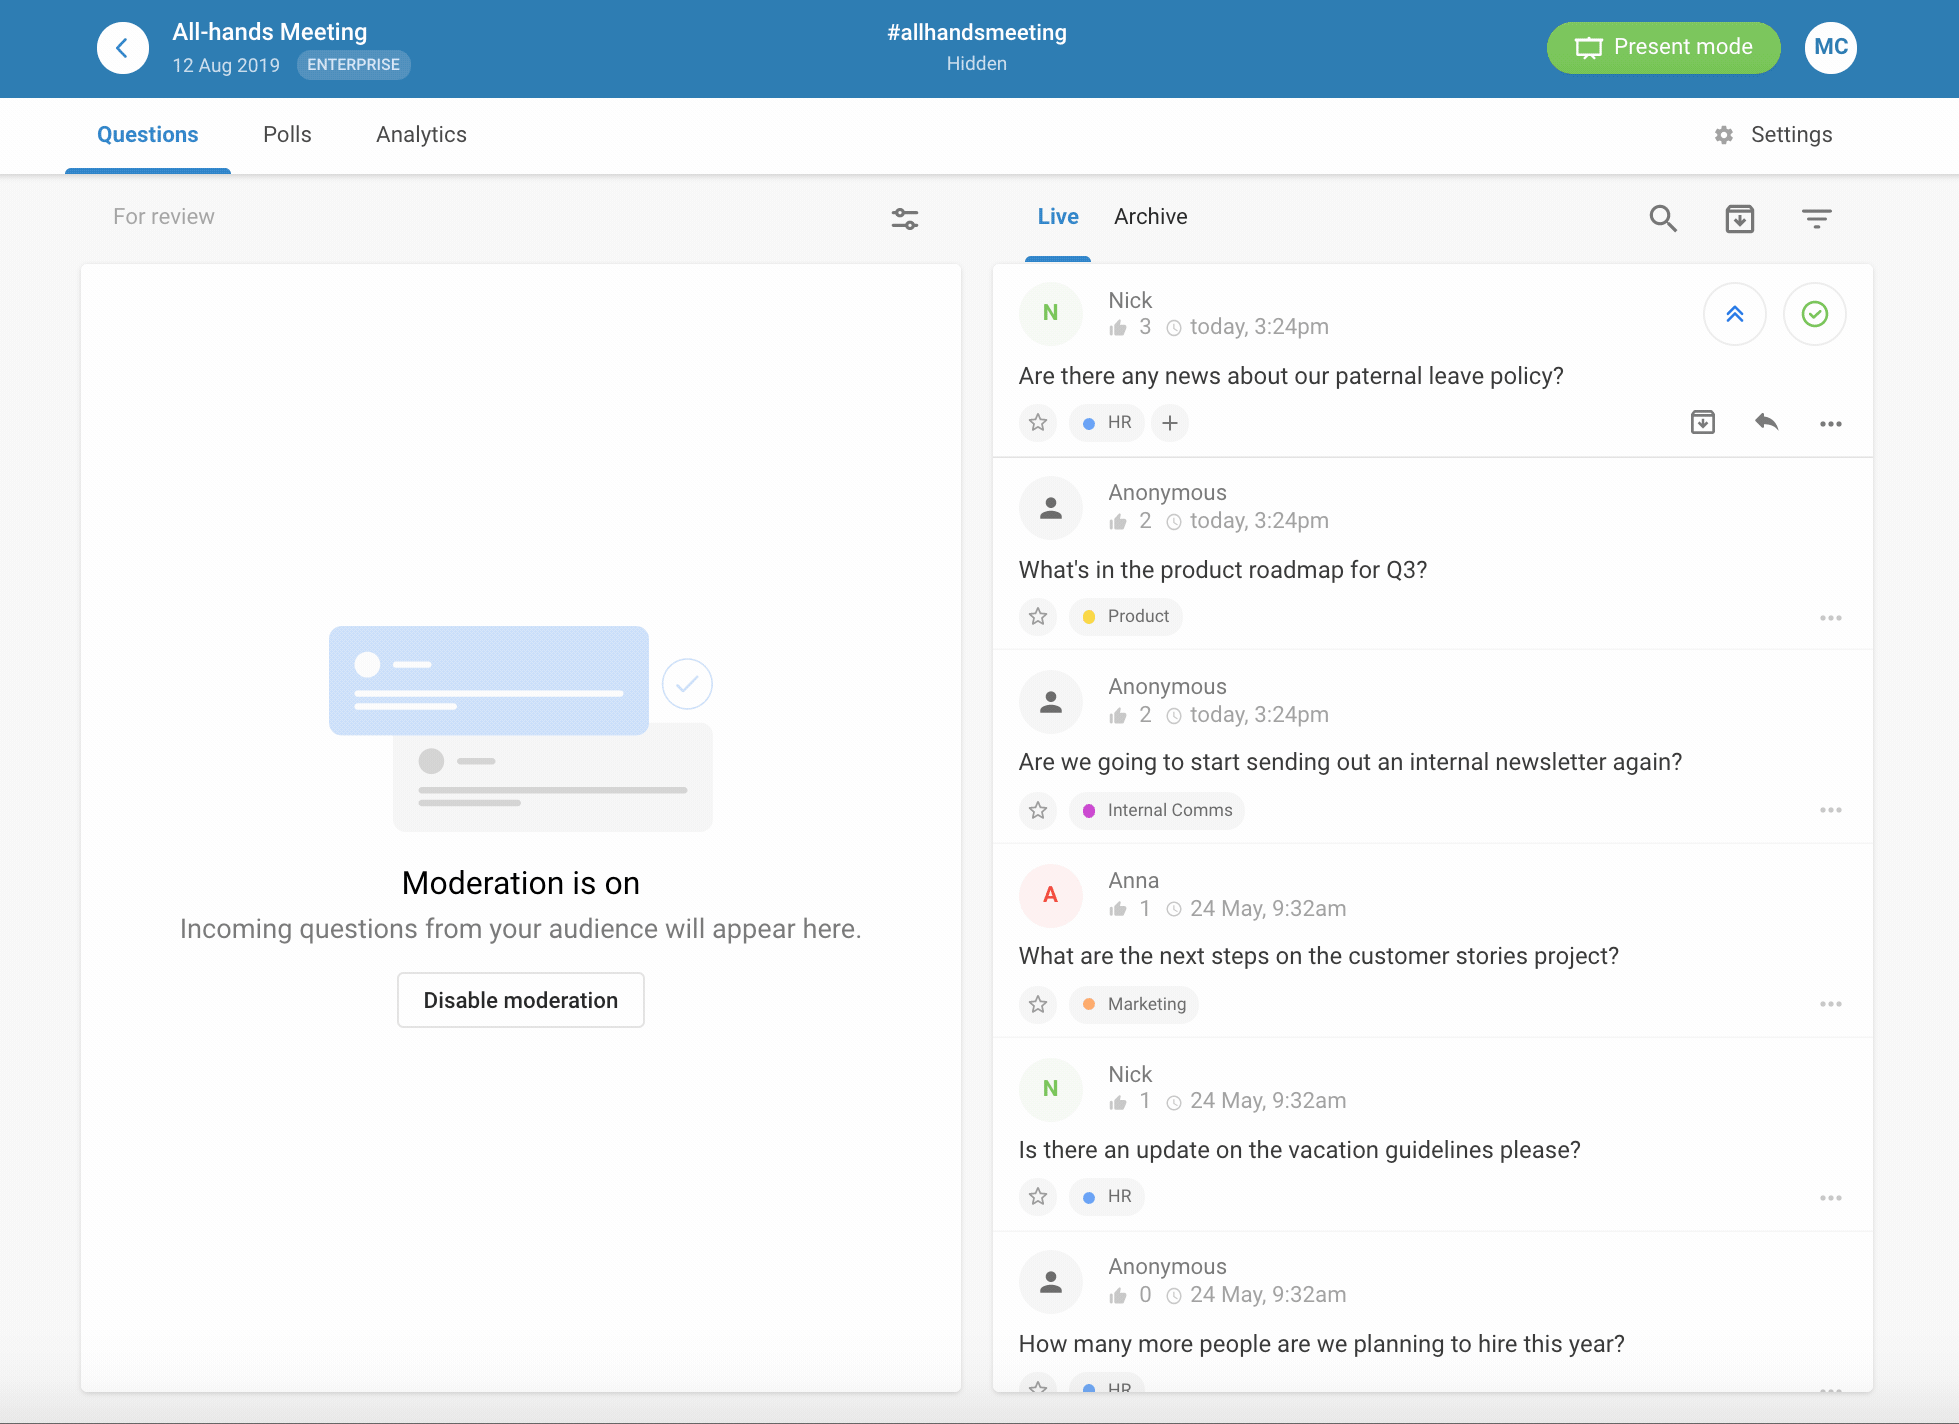
Task: Switch to the Archive tab
Action: pos(1150,217)
